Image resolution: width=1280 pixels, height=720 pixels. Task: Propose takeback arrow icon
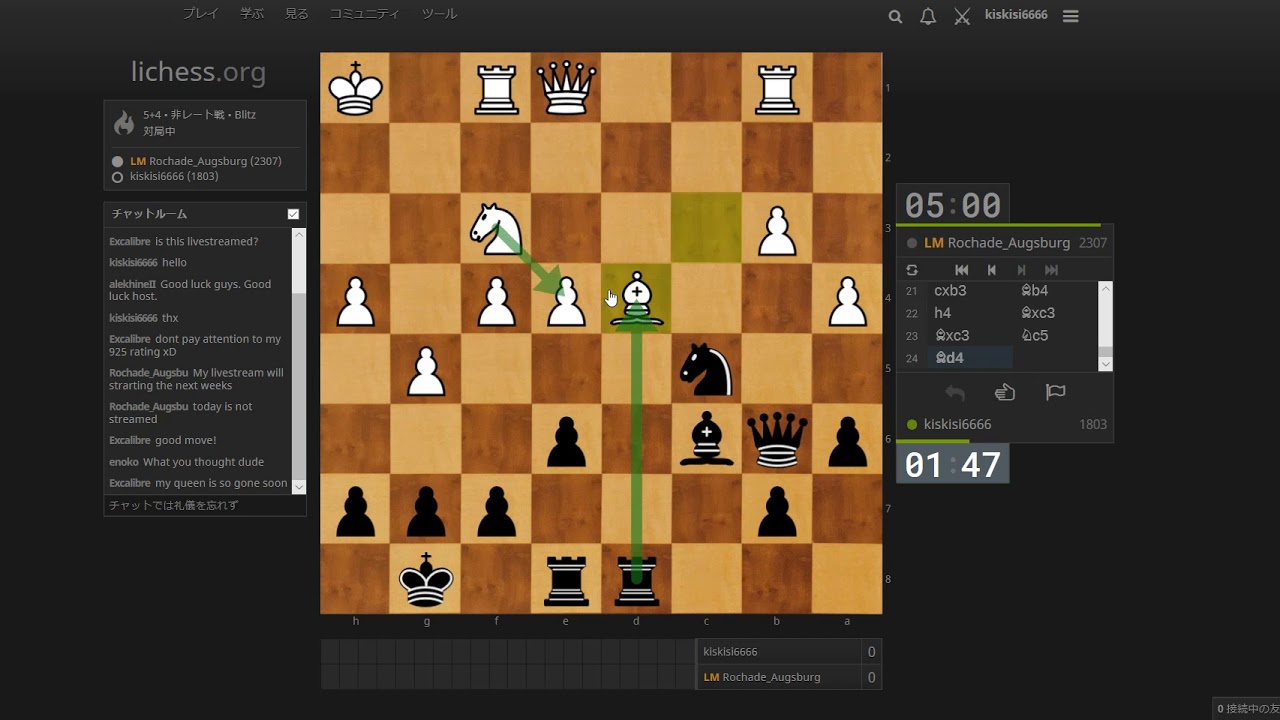955,393
